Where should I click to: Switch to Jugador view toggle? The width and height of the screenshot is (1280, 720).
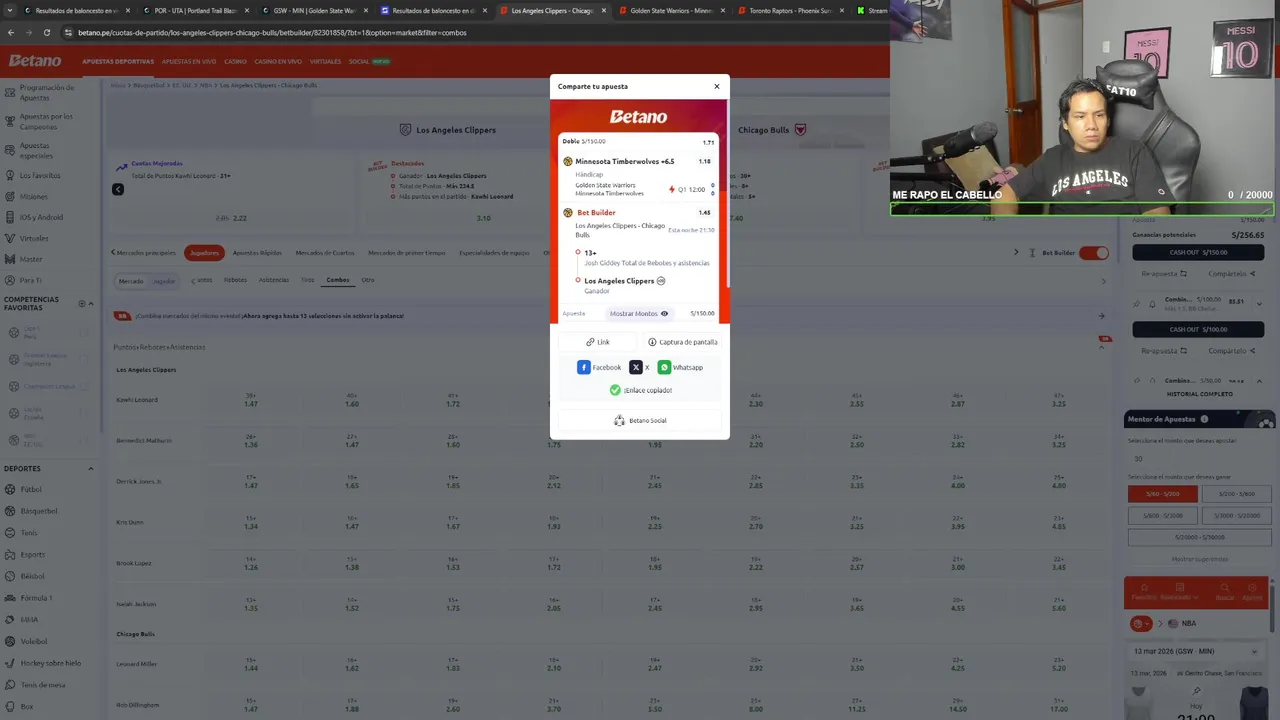(163, 281)
